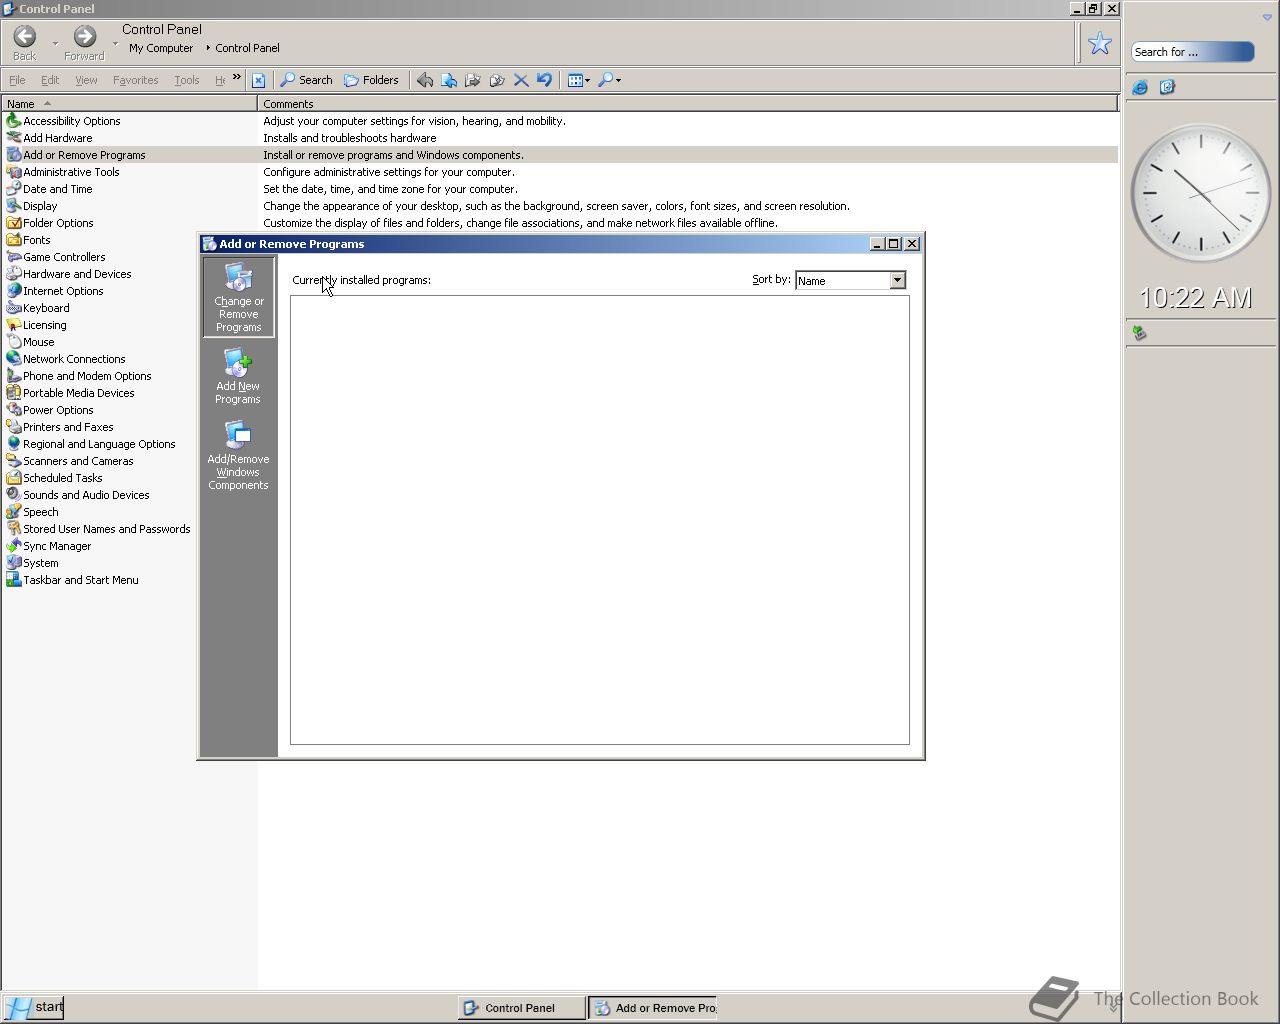Click the analog clock in sidebar
Image resolution: width=1280 pixels, height=1024 pixels.
click(1200, 193)
